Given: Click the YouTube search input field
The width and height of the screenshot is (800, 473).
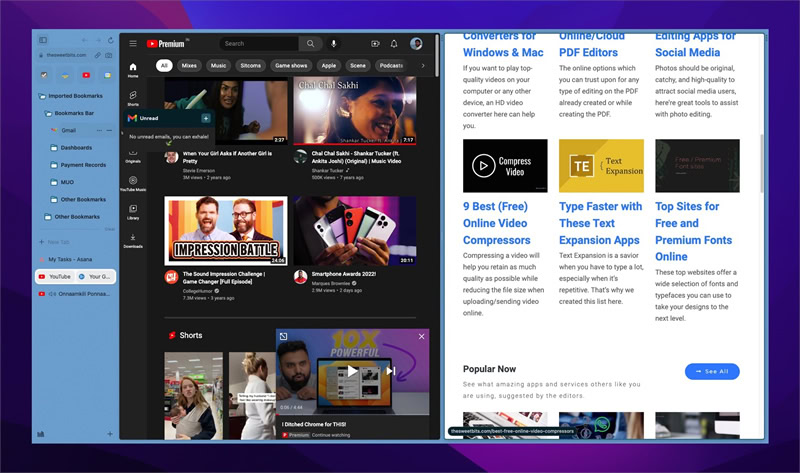Looking at the screenshot, I should pyautogui.click(x=259, y=44).
